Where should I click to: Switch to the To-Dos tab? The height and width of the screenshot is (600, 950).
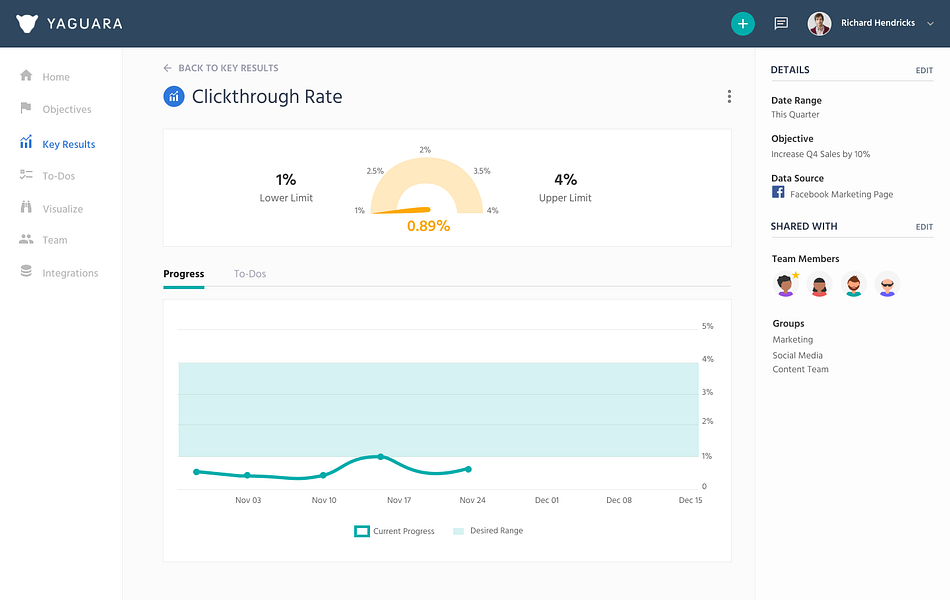(250, 274)
